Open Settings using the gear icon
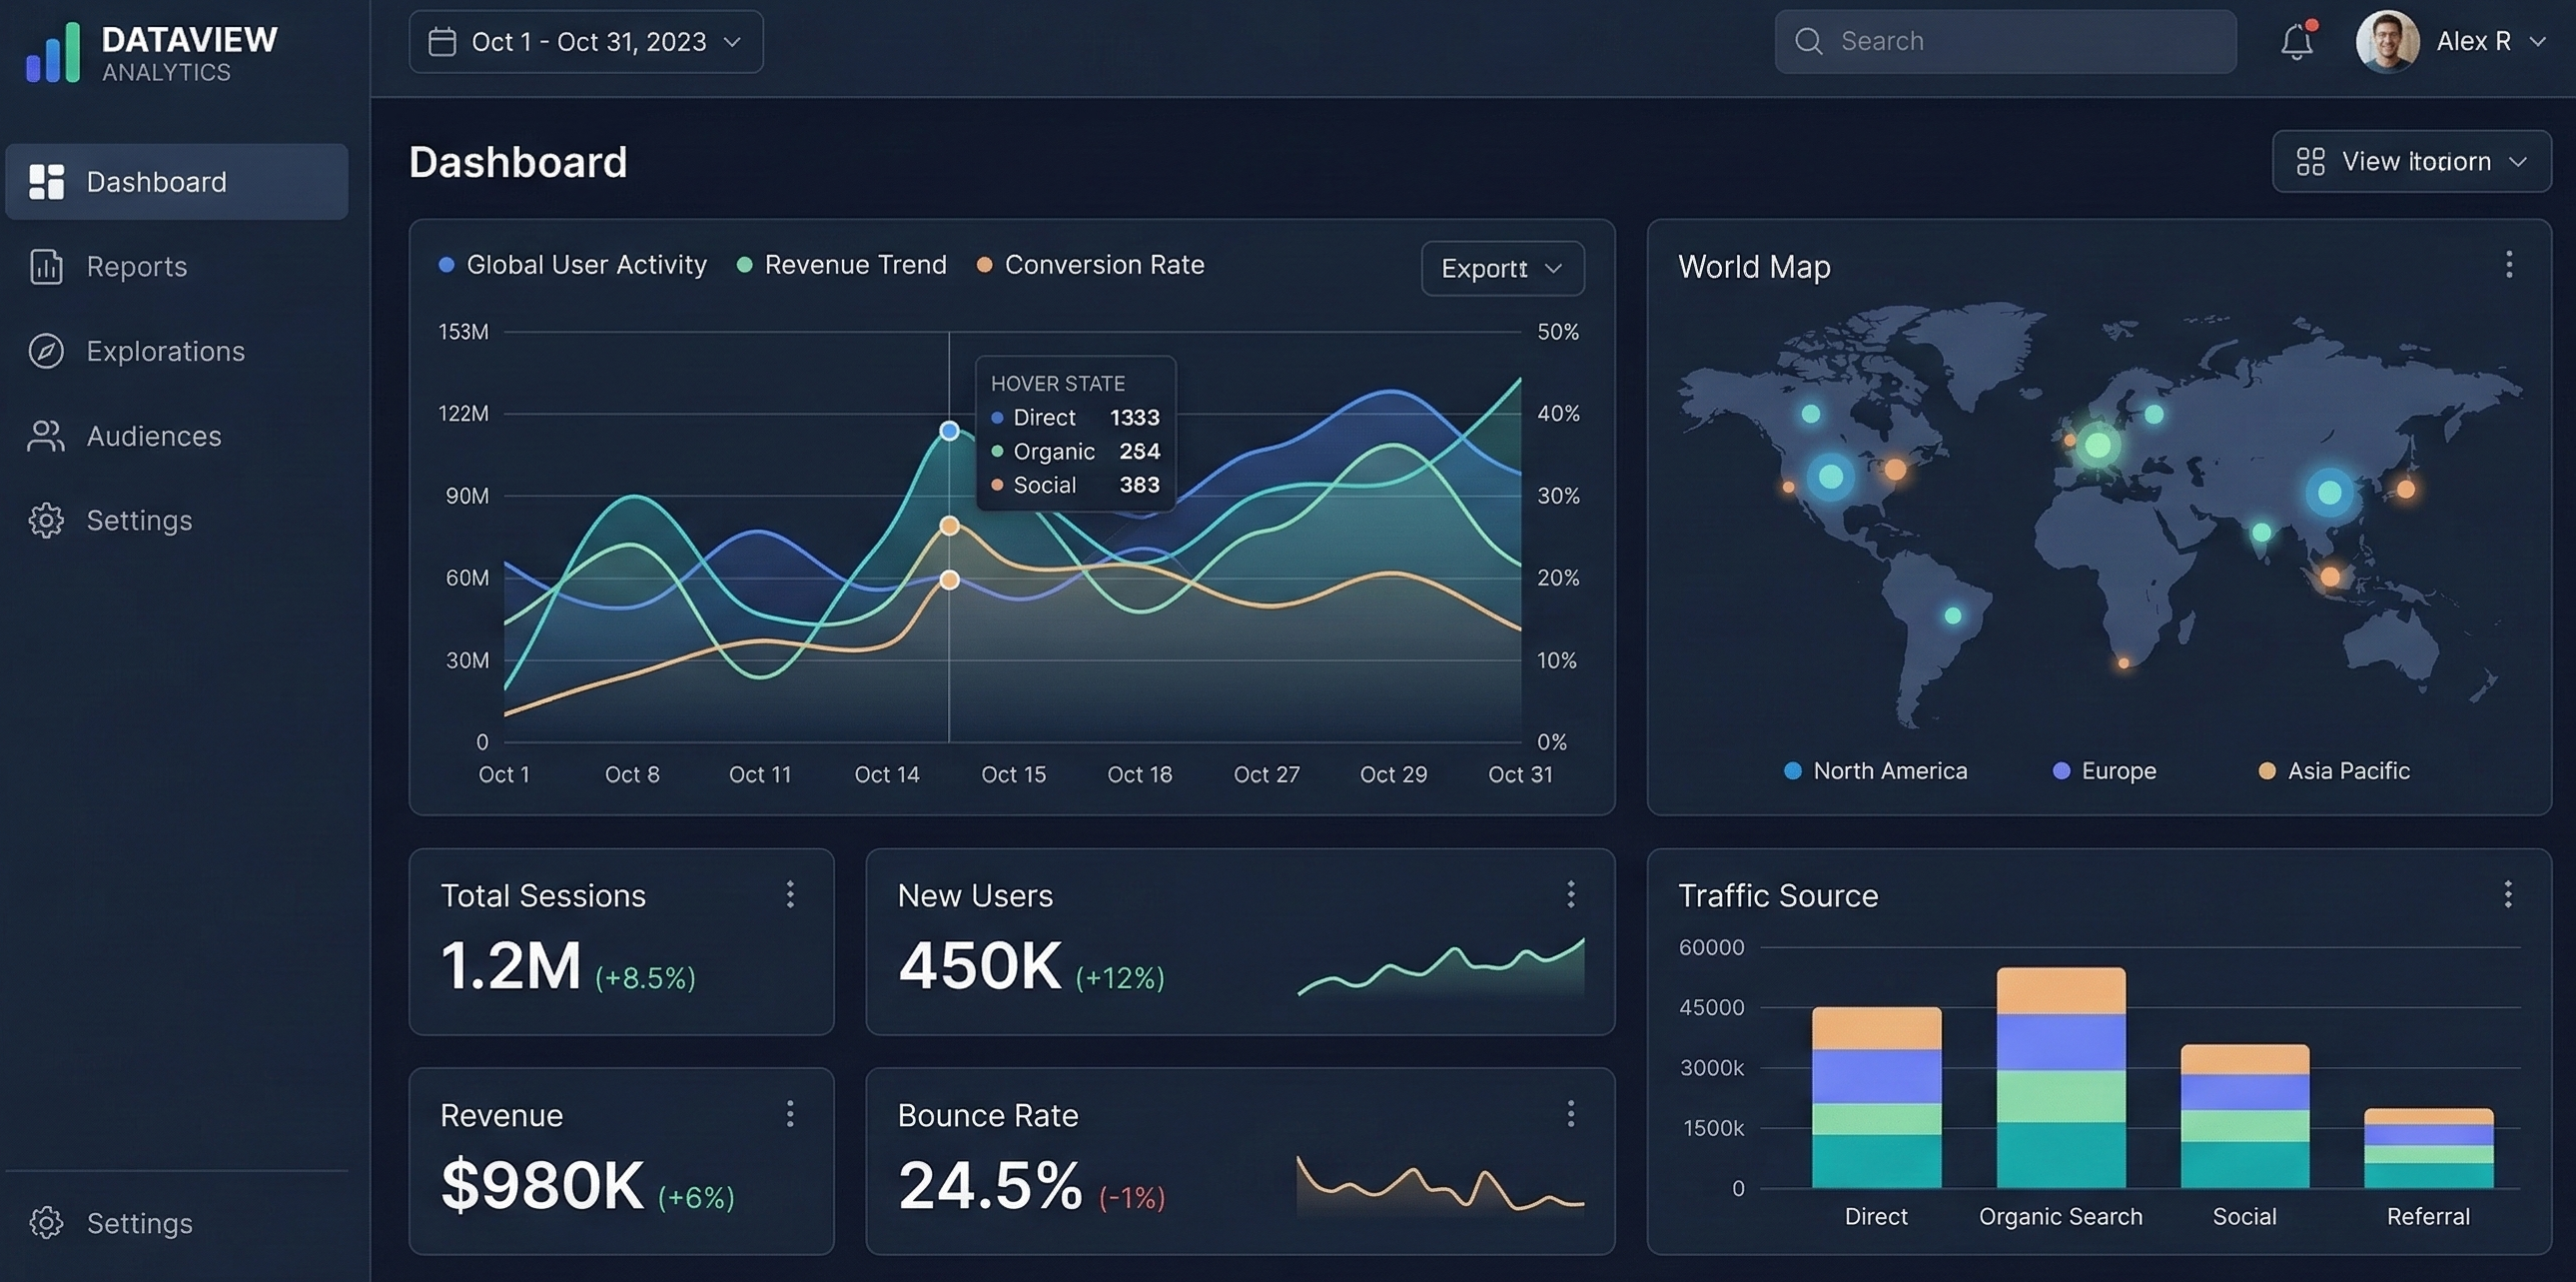 coord(46,520)
